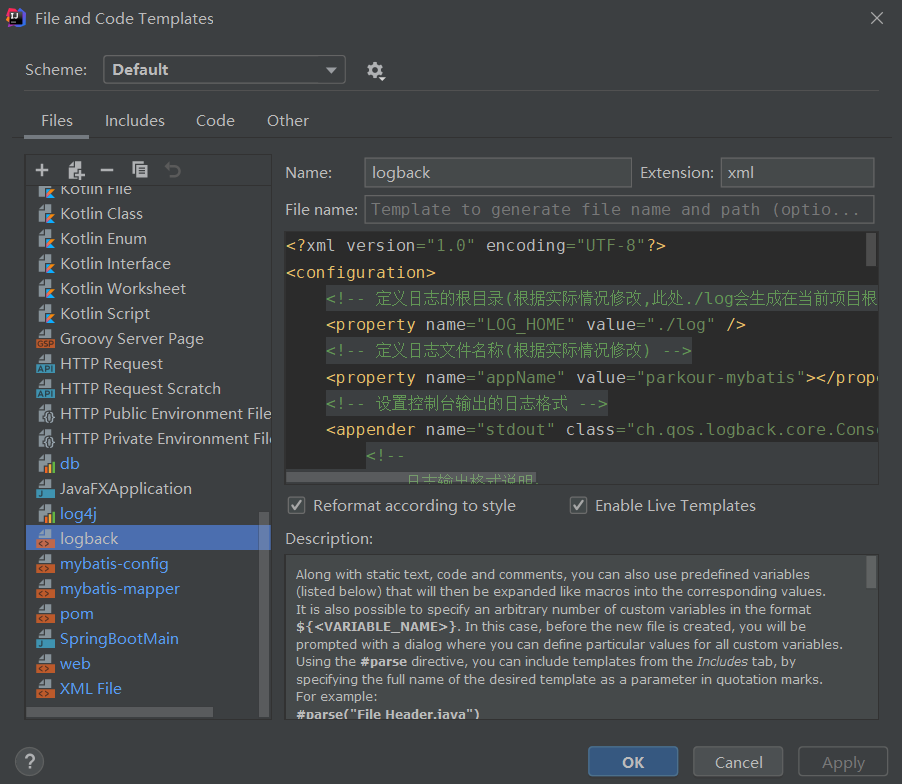Select the XML File template
Image resolution: width=902 pixels, height=784 pixels.
[x=90, y=689]
